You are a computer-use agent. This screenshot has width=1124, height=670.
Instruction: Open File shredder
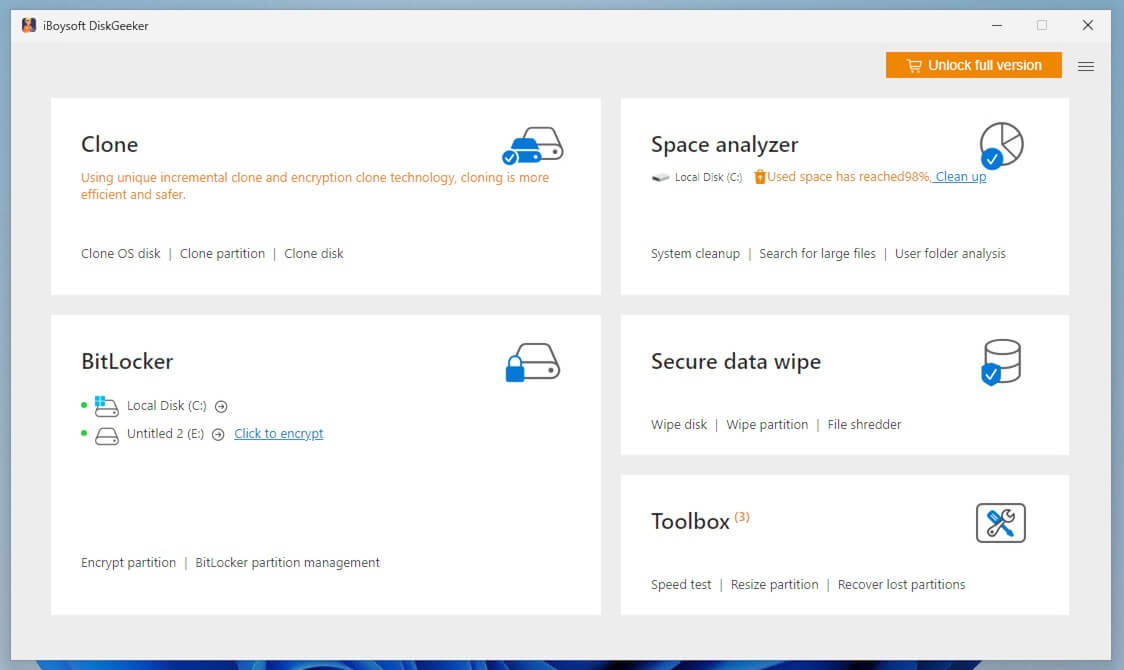[864, 425]
